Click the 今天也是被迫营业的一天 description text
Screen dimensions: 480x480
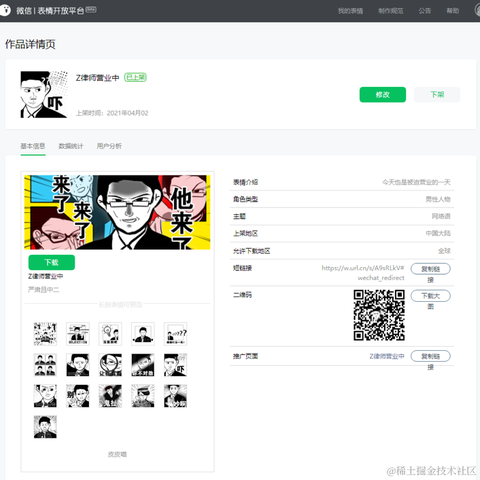(416, 182)
